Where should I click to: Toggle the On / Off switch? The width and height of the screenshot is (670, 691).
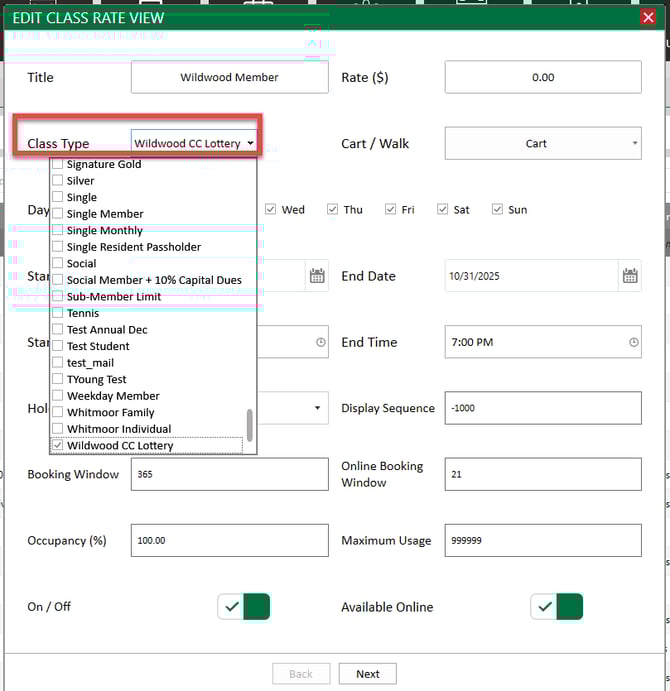click(244, 606)
